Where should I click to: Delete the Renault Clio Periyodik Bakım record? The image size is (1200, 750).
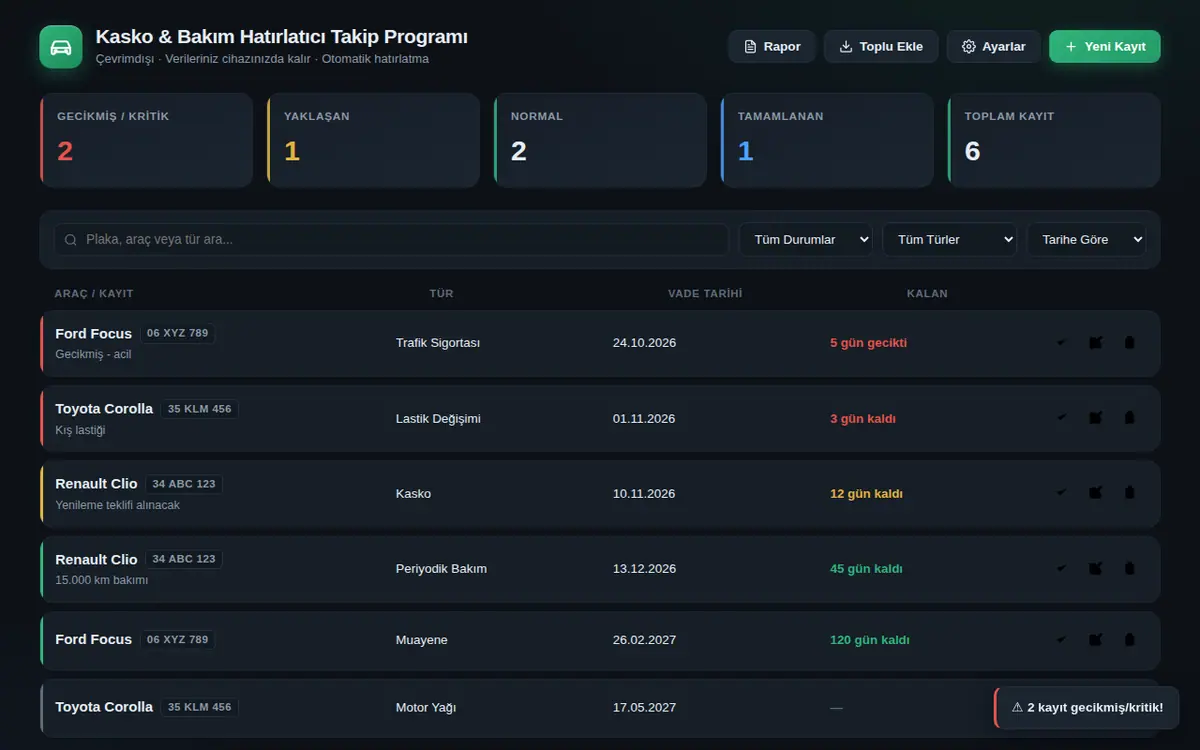tap(1130, 569)
